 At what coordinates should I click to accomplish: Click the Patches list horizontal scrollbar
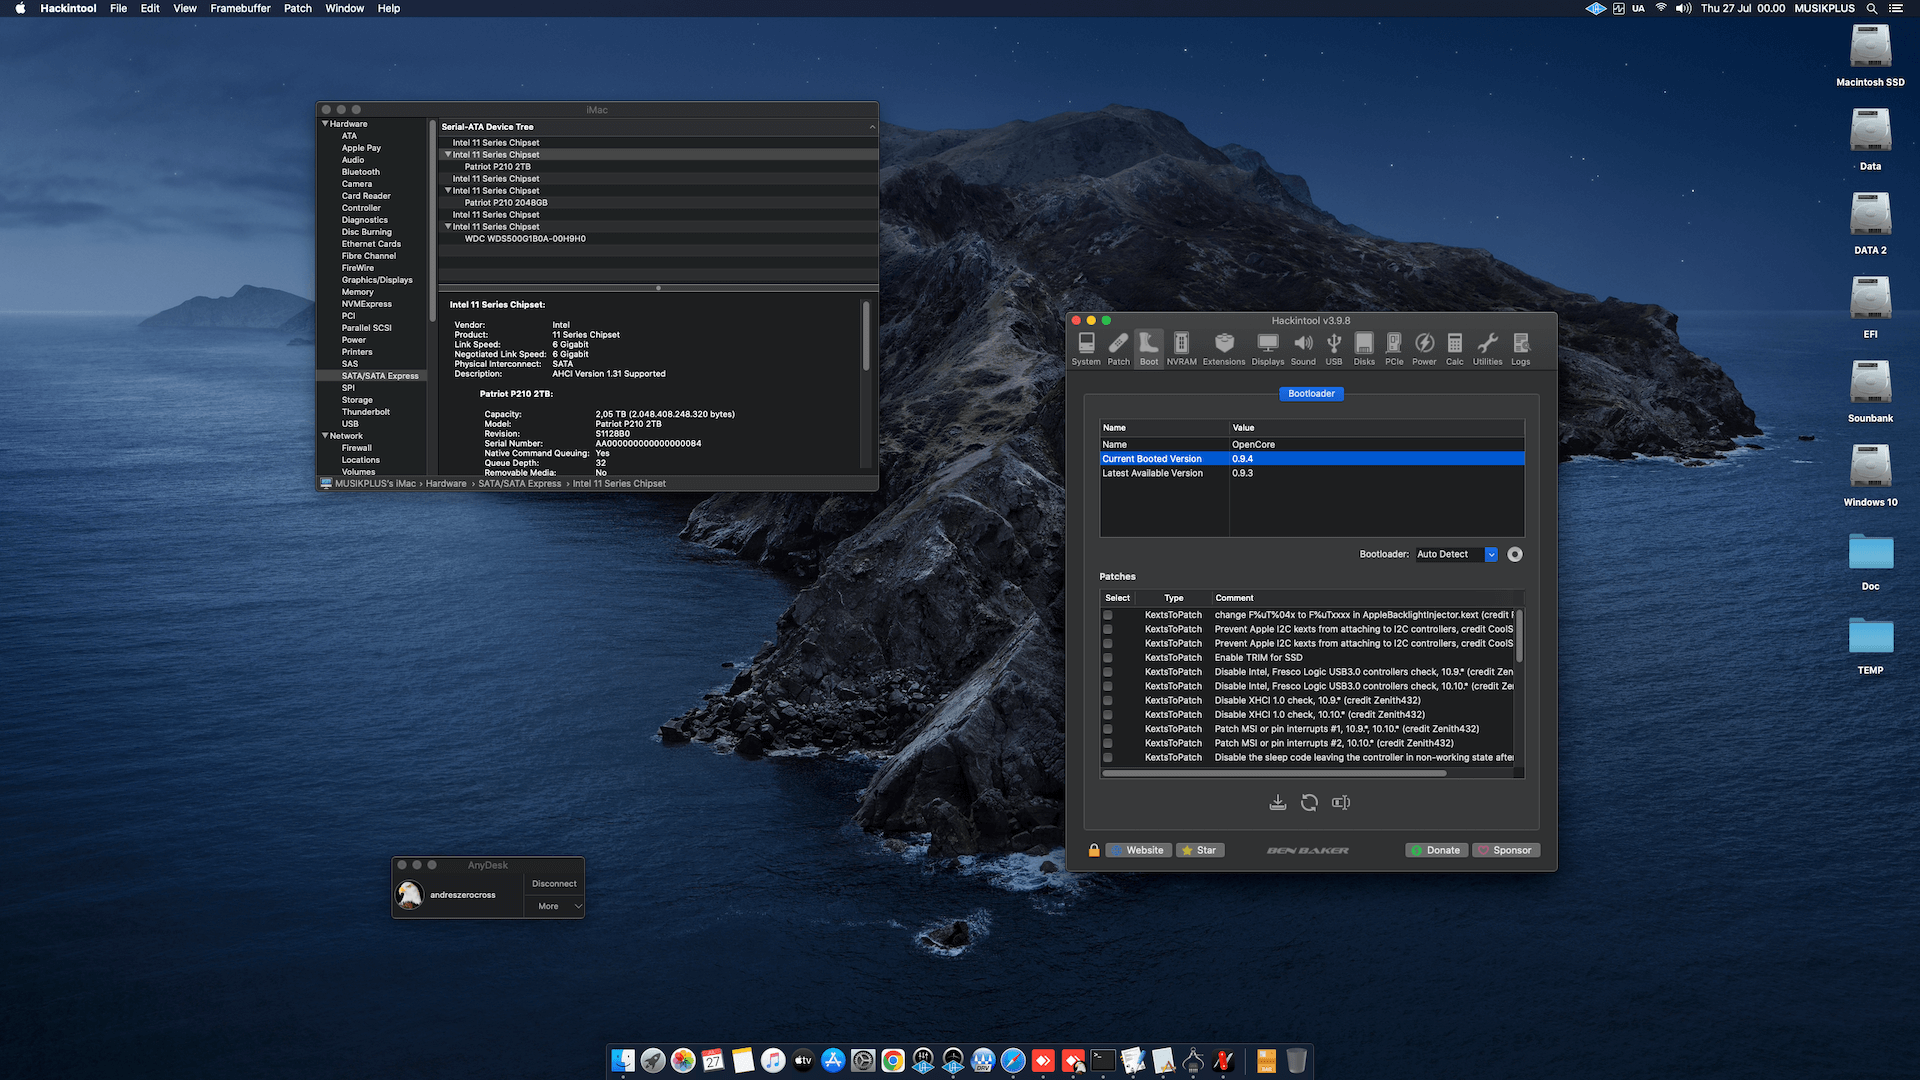tap(1274, 773)
